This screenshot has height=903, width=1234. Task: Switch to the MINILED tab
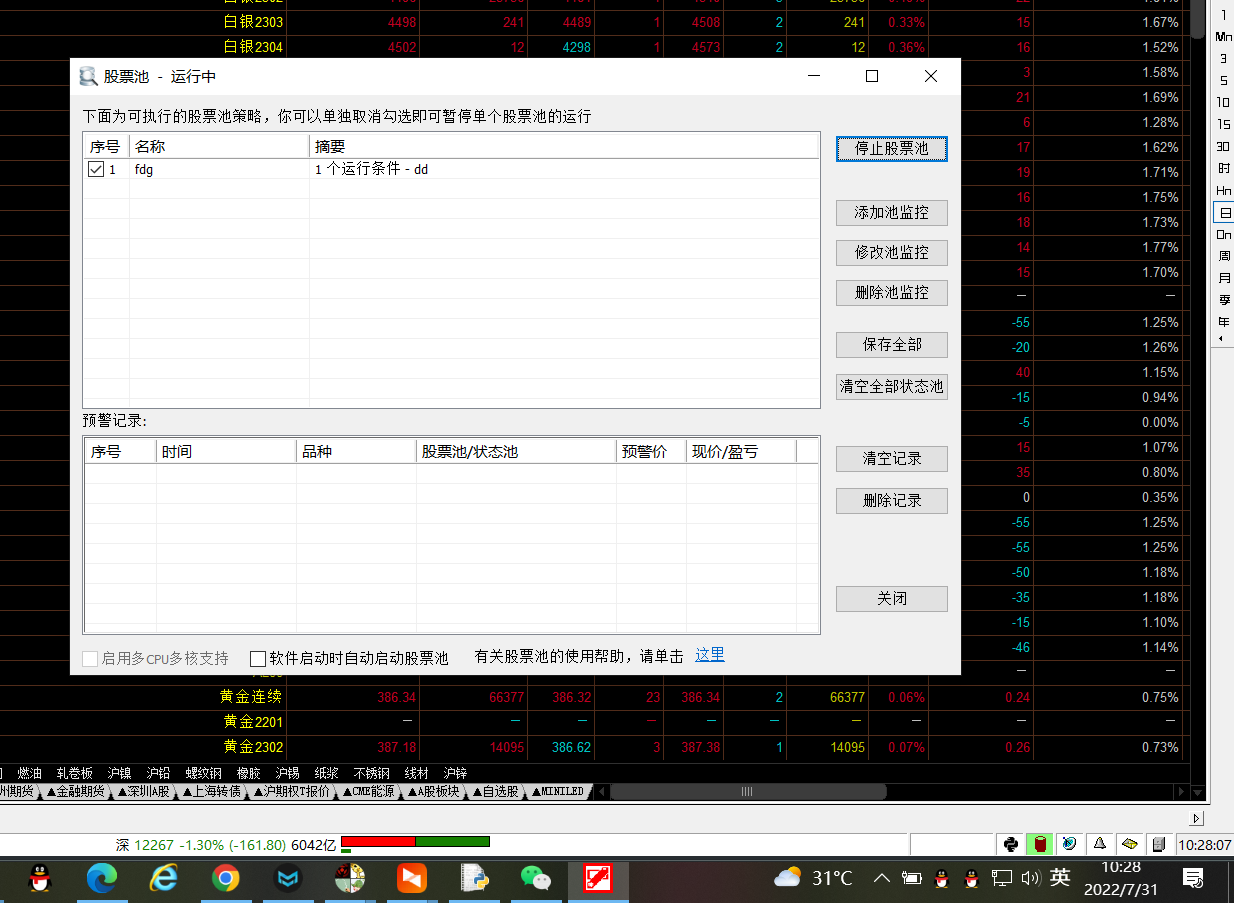coord(558,791)
